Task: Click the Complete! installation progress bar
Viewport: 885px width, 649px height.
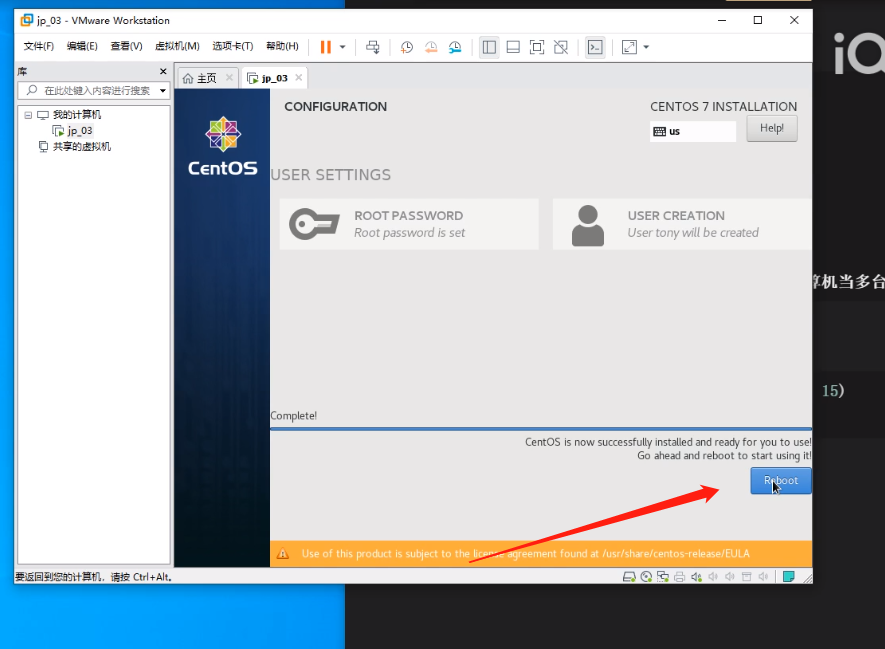Action: tap(541, 429)
